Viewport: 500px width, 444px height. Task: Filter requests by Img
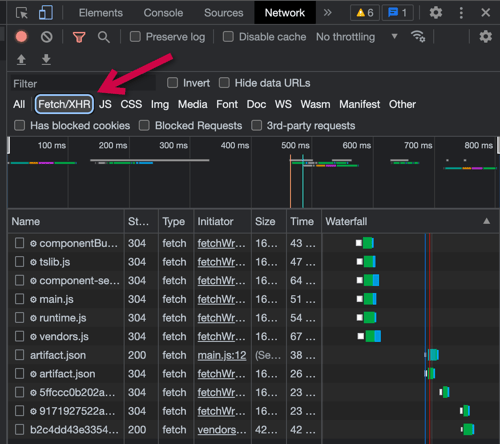pyautogui.click(x=160, y=105)
